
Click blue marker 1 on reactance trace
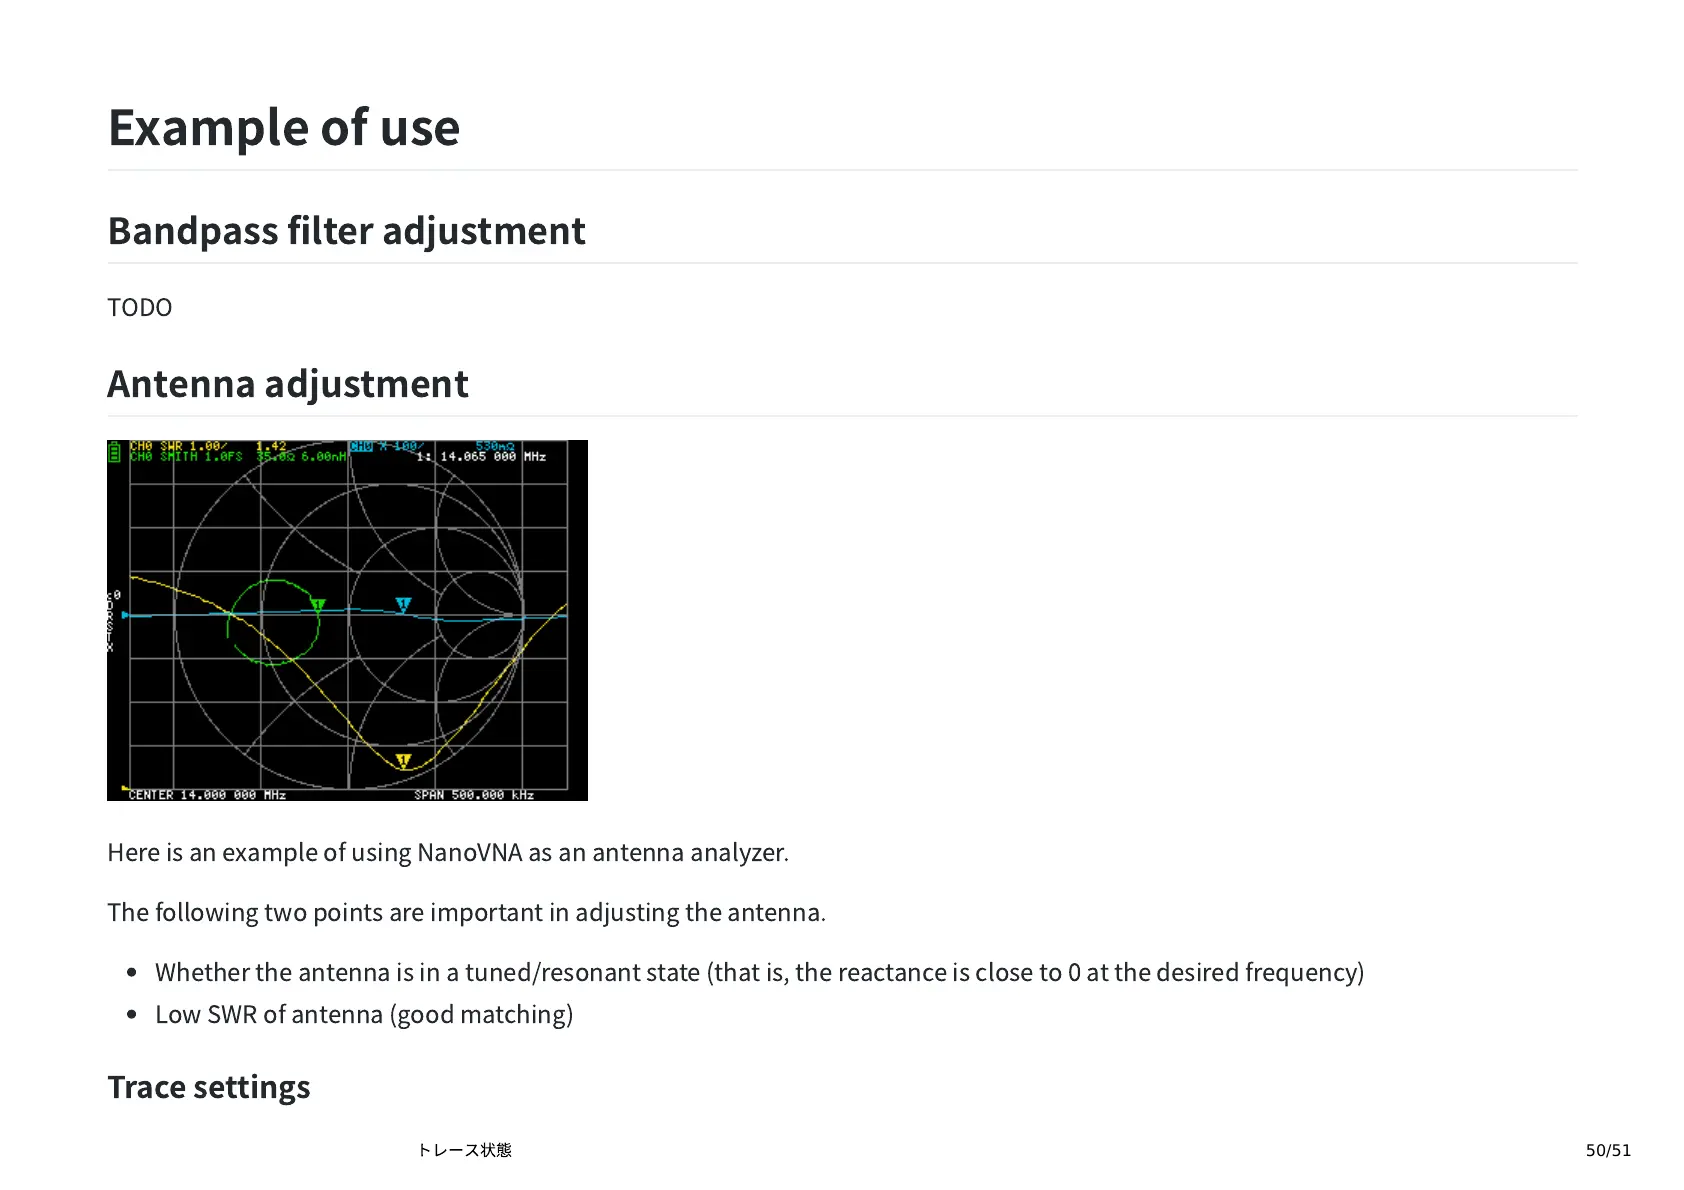pos(403,604)
